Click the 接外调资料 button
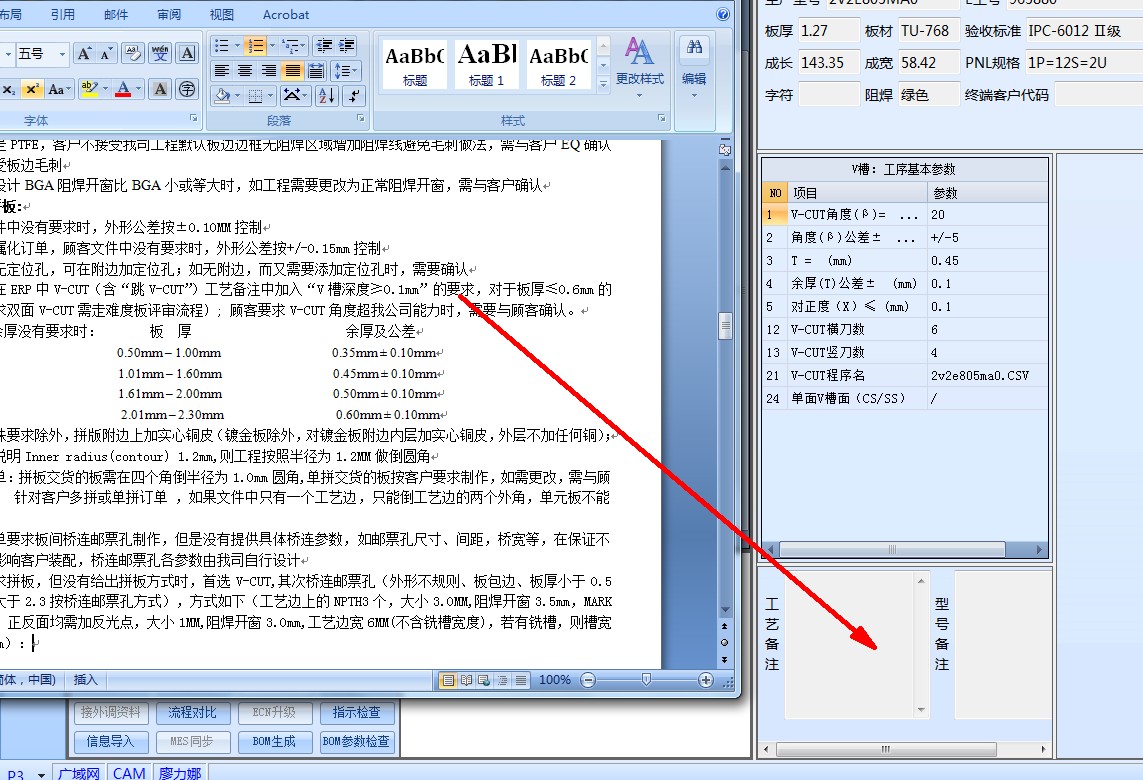Screen dimensions: 1143x780 pos(111,713)
